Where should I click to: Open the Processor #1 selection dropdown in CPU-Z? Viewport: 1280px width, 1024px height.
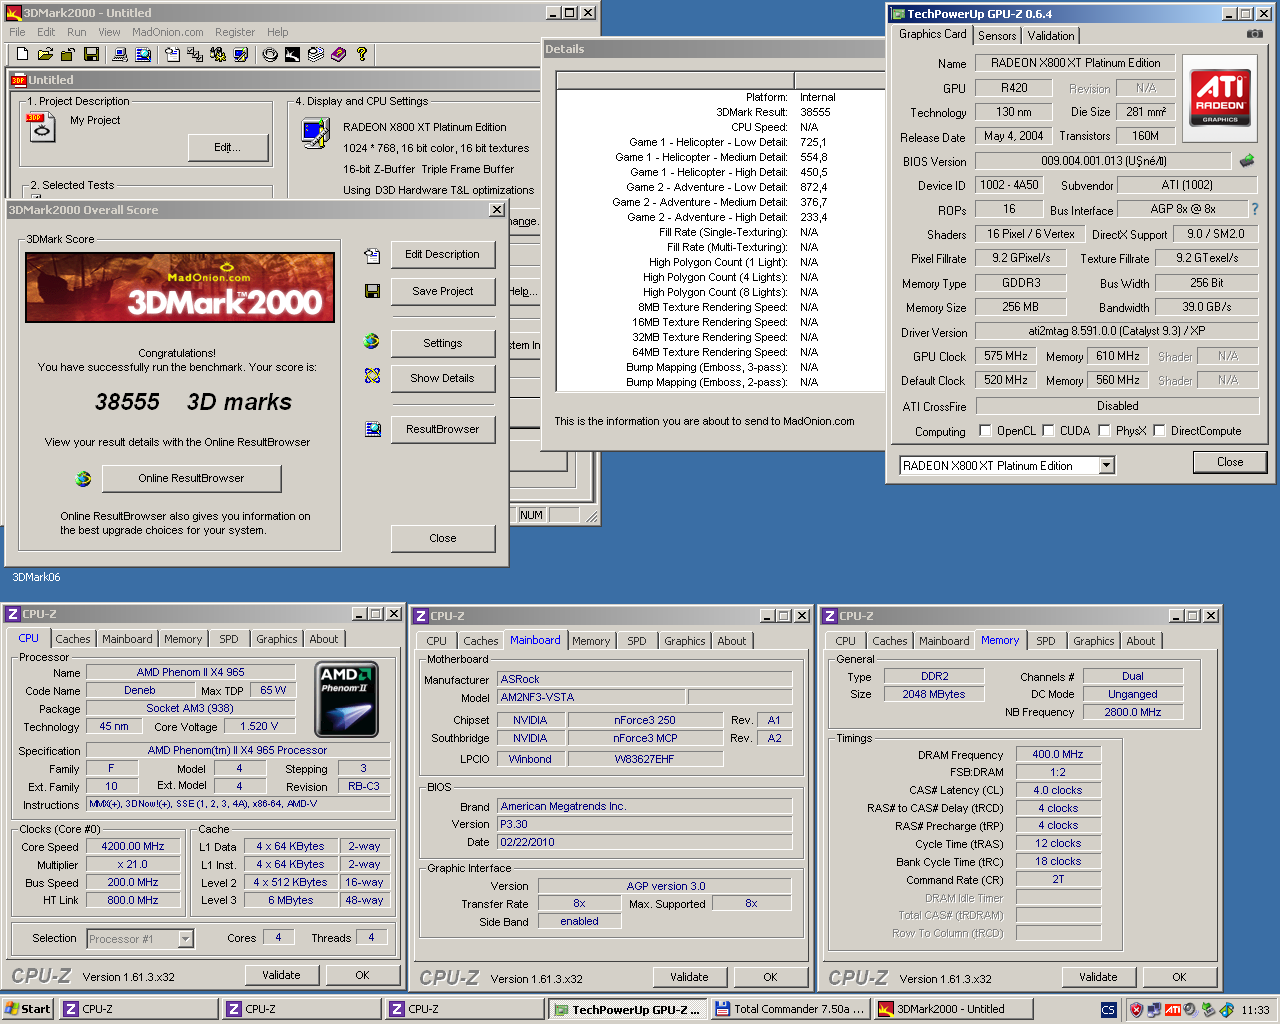tap(185, 938)
